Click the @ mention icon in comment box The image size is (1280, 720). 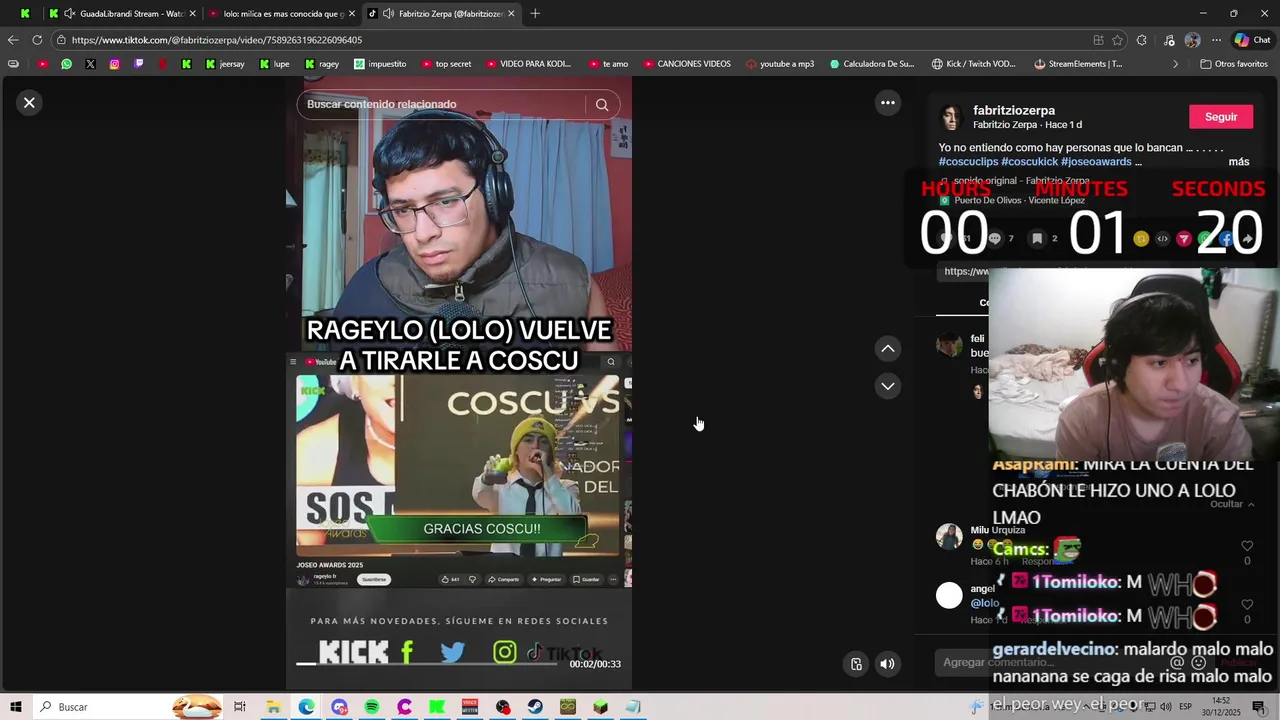pos(1177,662)
